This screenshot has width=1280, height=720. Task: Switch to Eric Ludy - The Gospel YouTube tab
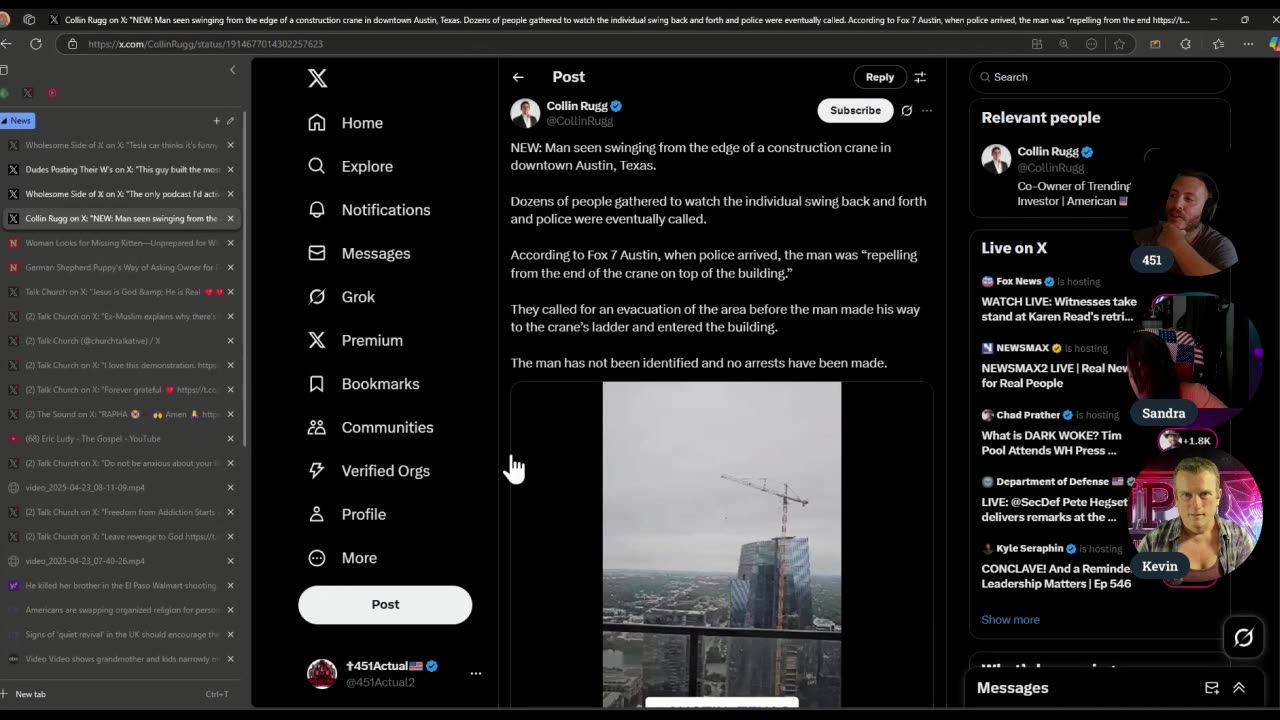pos(122,439)
